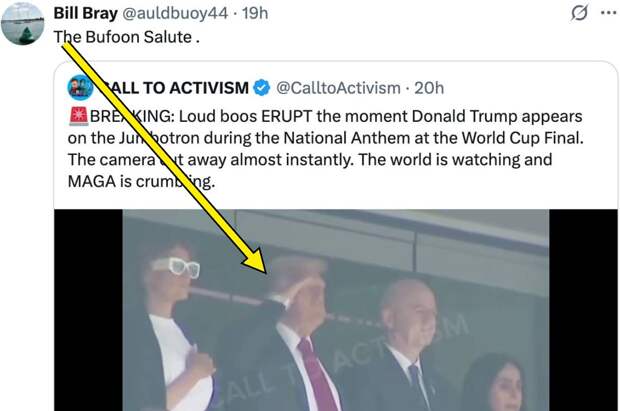
Task: Open the three-dot more options menu
Action: click(x=607, y=13)
